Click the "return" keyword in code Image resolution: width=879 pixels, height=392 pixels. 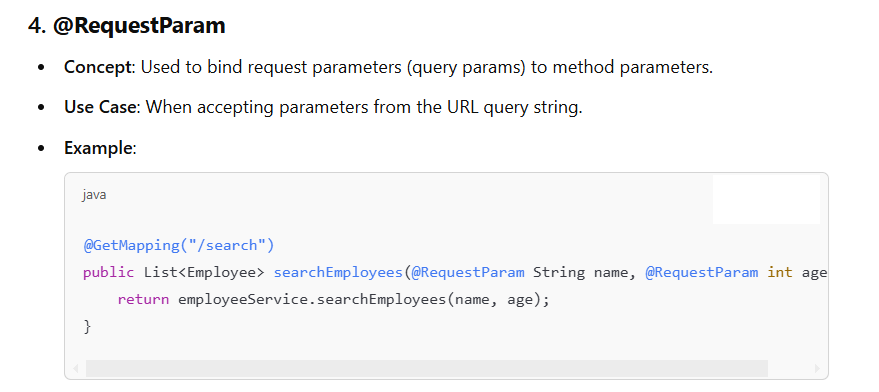tap(144, 299)
